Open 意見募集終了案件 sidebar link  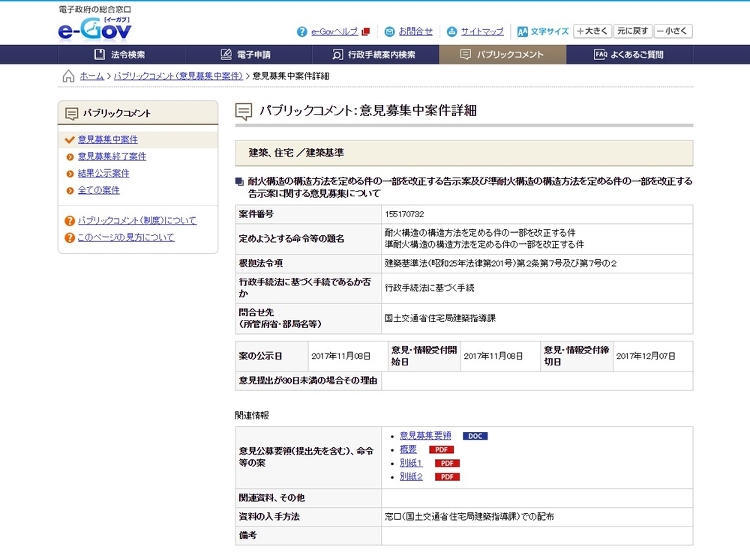112,156
